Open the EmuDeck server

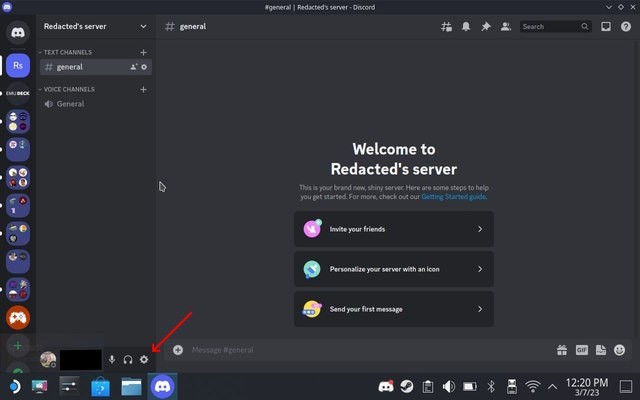click(x=18, y=93)
